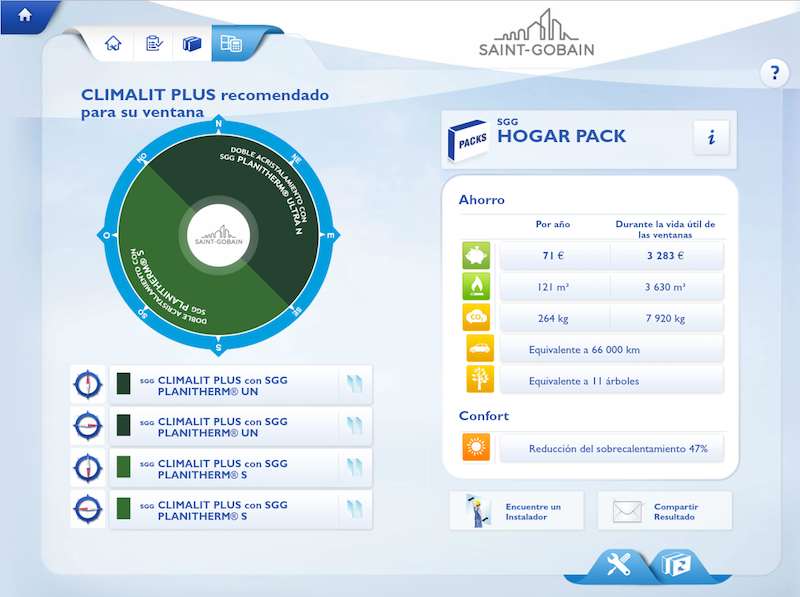Click the CO2 cloud emissions icon
Screen dimensions: 800x597
click(x=476, y=318)
